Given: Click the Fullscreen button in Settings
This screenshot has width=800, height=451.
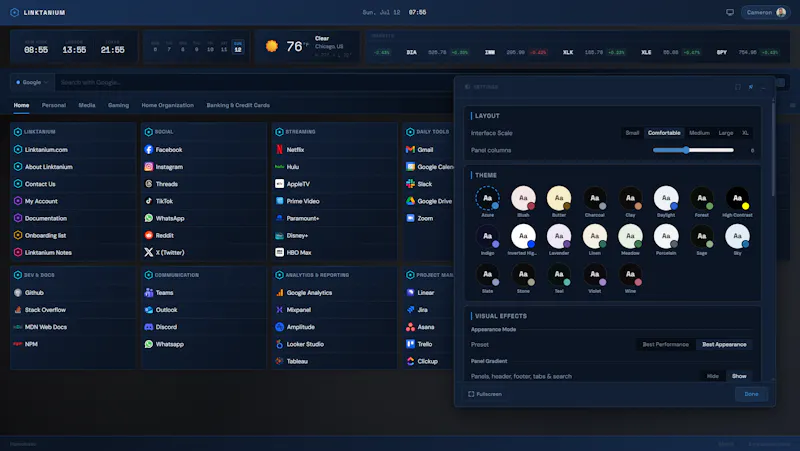Looking at the screenshot, I should pos(485,394).
